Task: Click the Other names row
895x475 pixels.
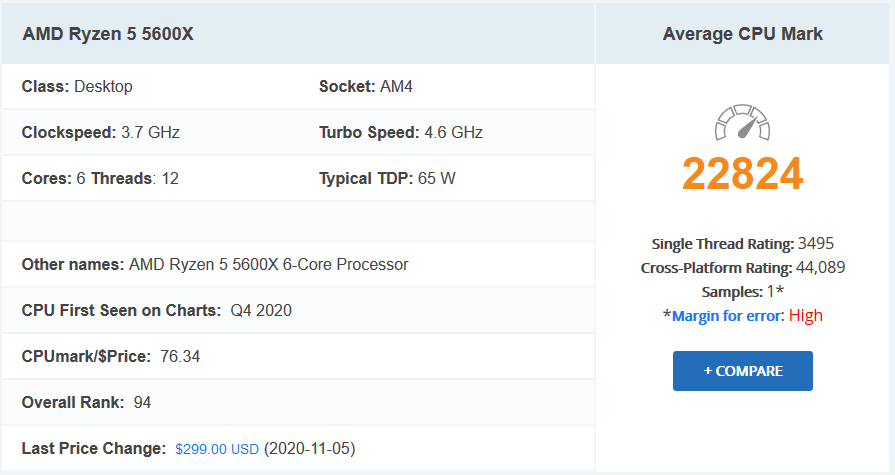Action: click(215, 265)
